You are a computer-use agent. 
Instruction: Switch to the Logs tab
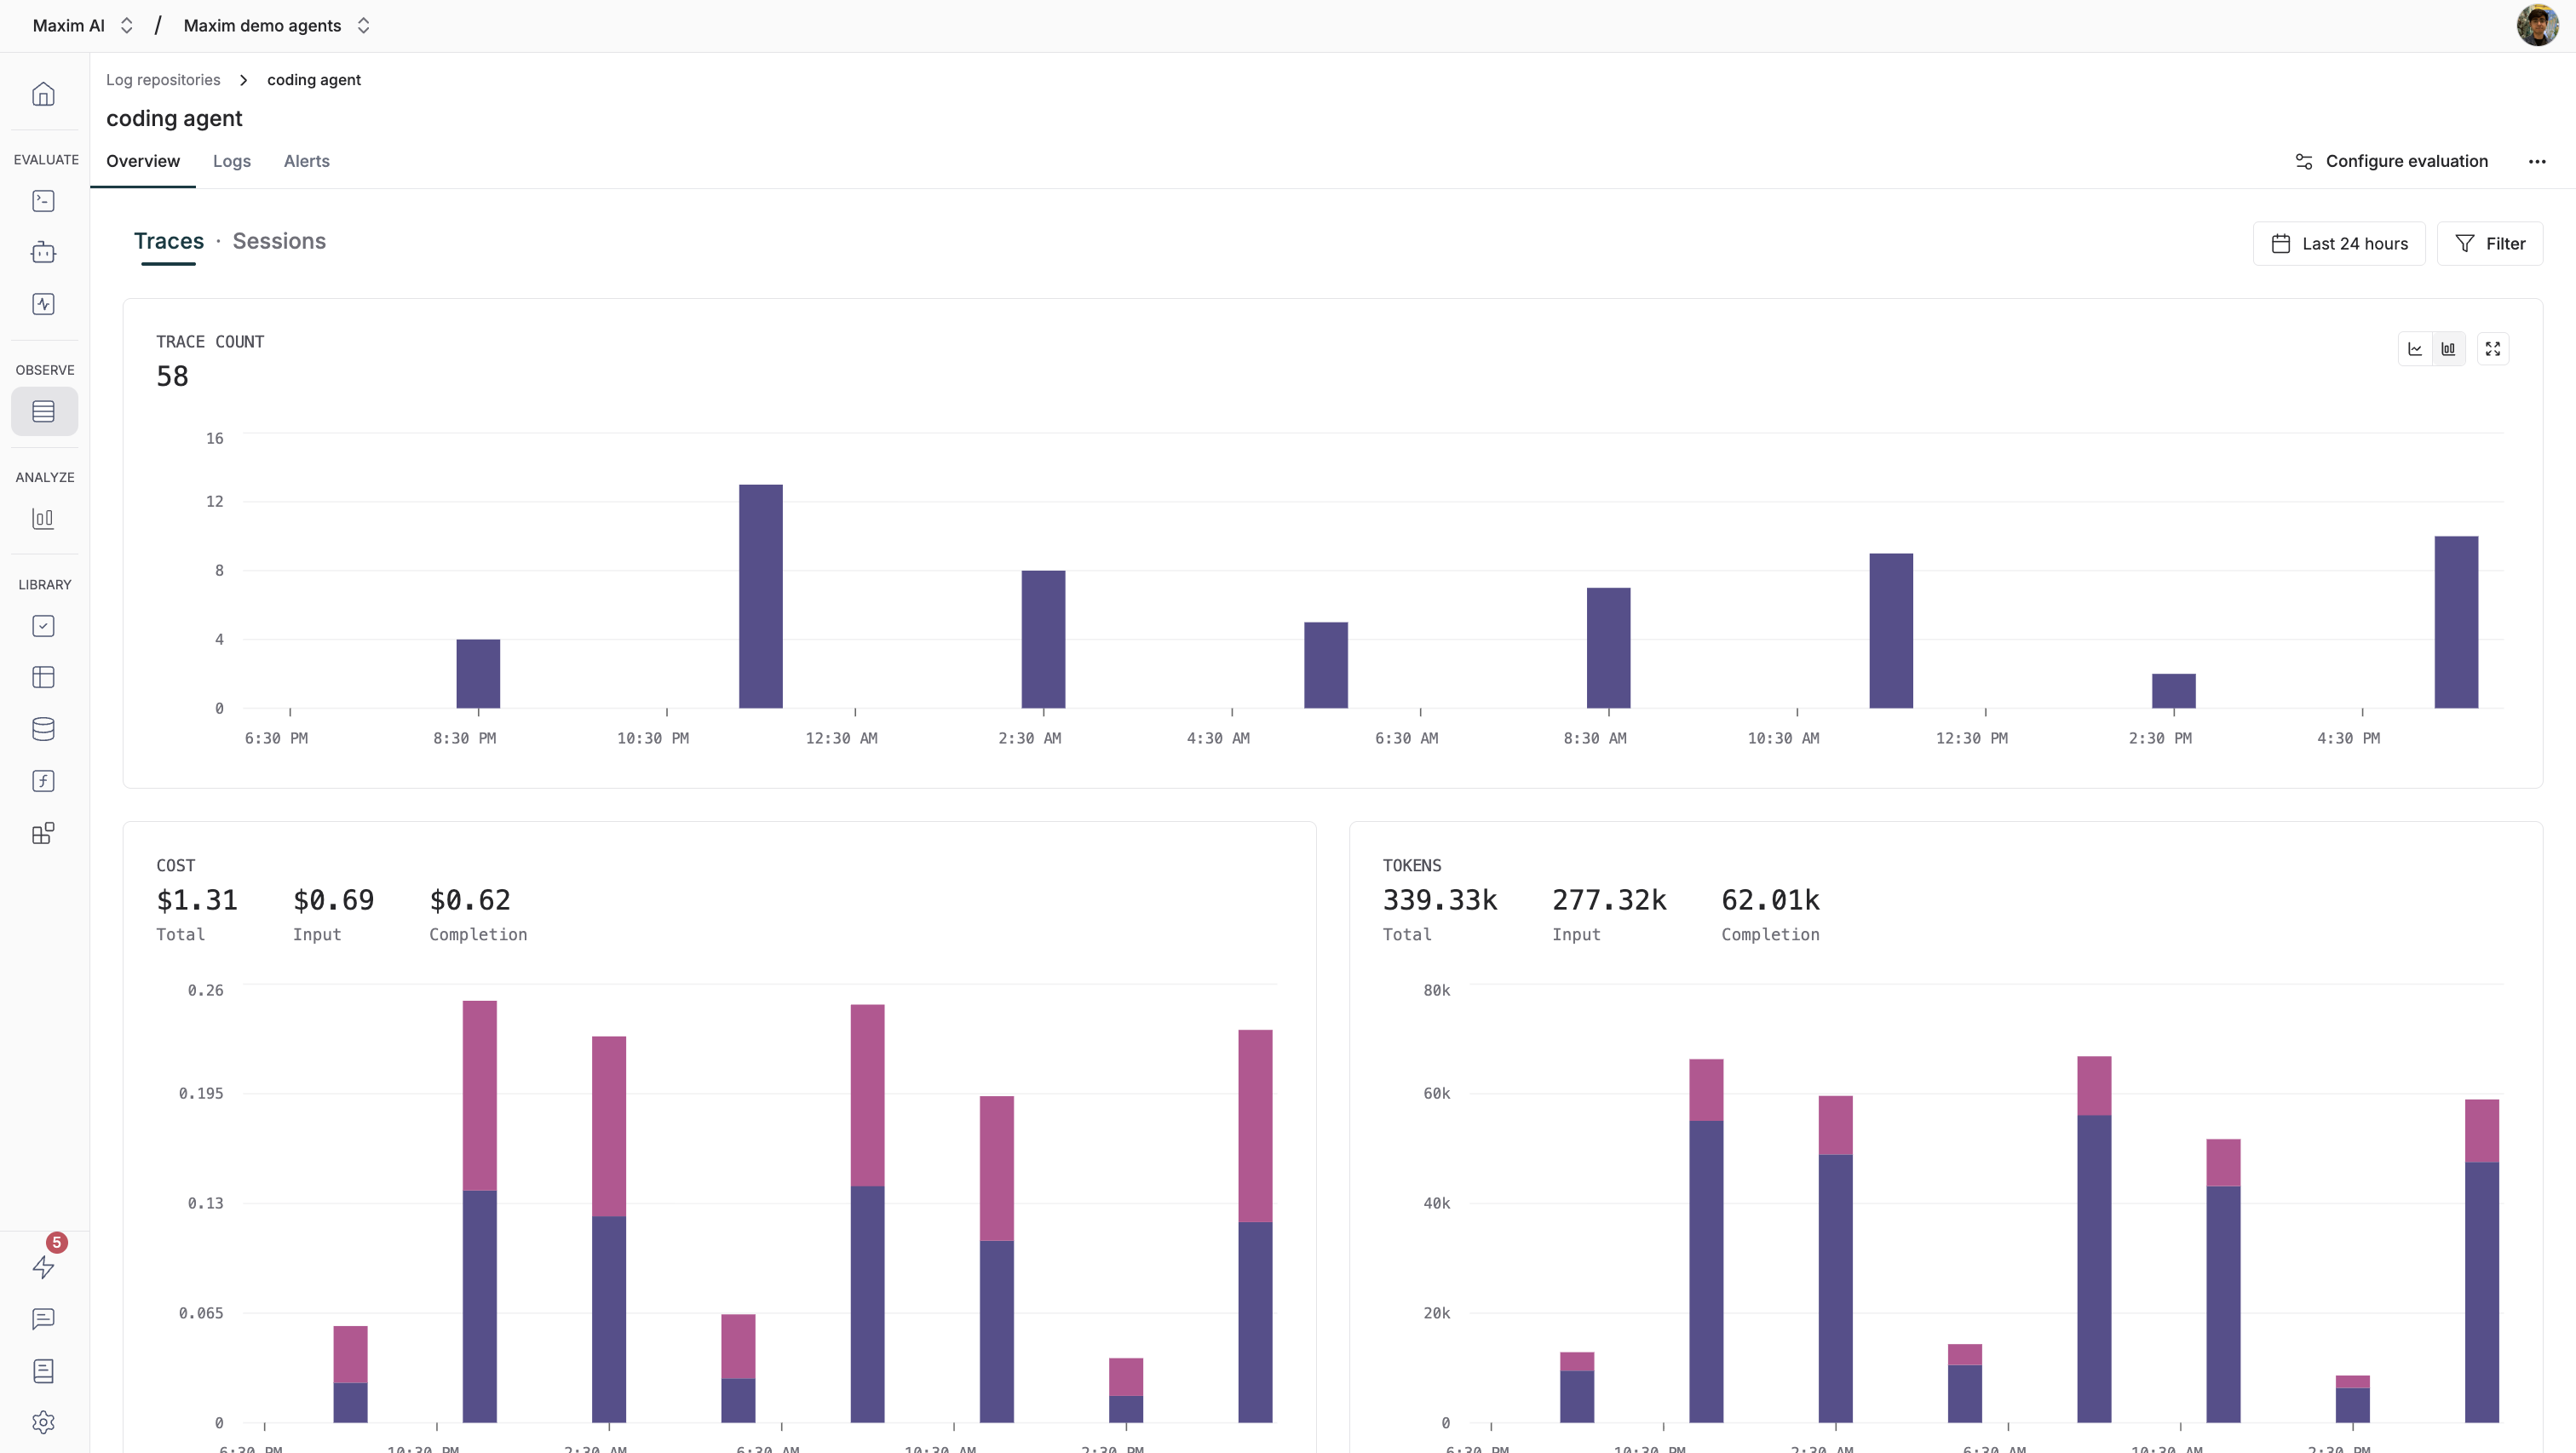coord(232,161)
